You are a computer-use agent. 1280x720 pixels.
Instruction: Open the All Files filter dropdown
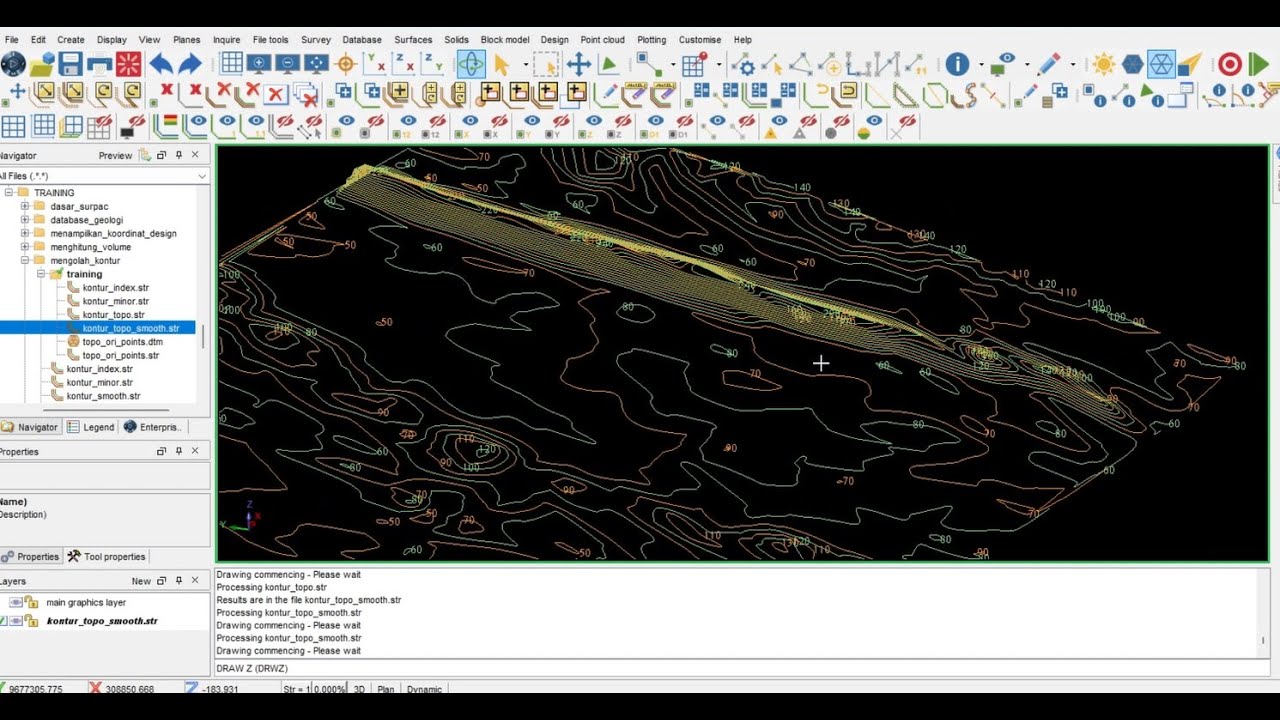pyautogui.click(x=202, y=176)
